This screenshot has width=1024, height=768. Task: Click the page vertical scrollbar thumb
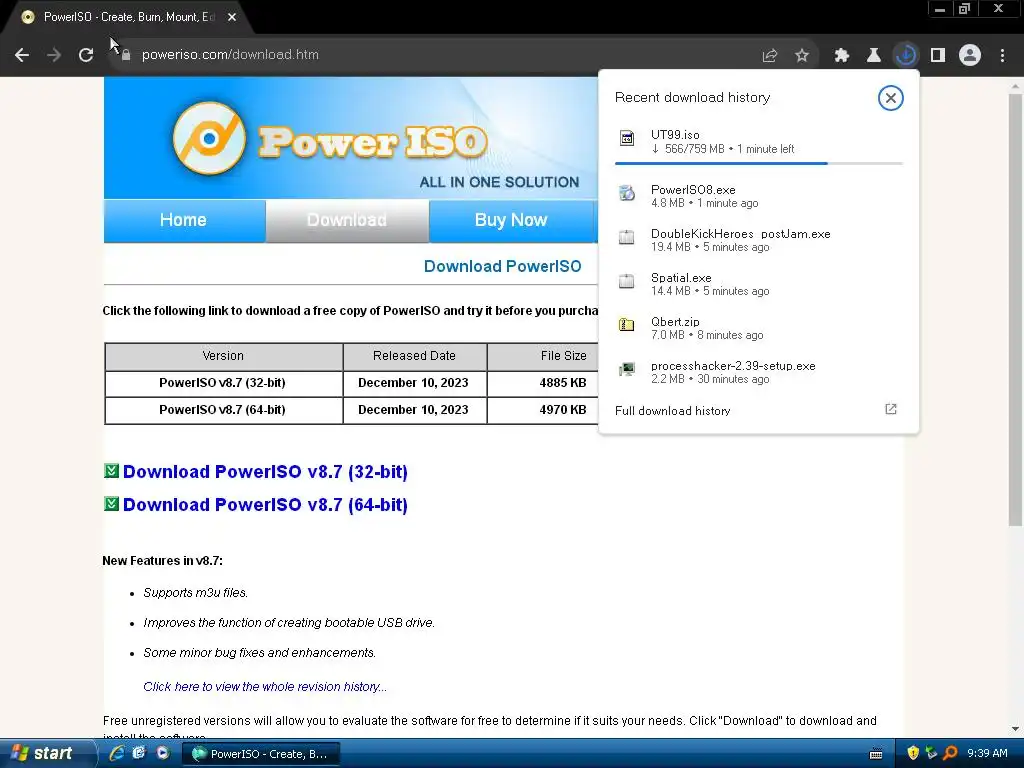1015,309
